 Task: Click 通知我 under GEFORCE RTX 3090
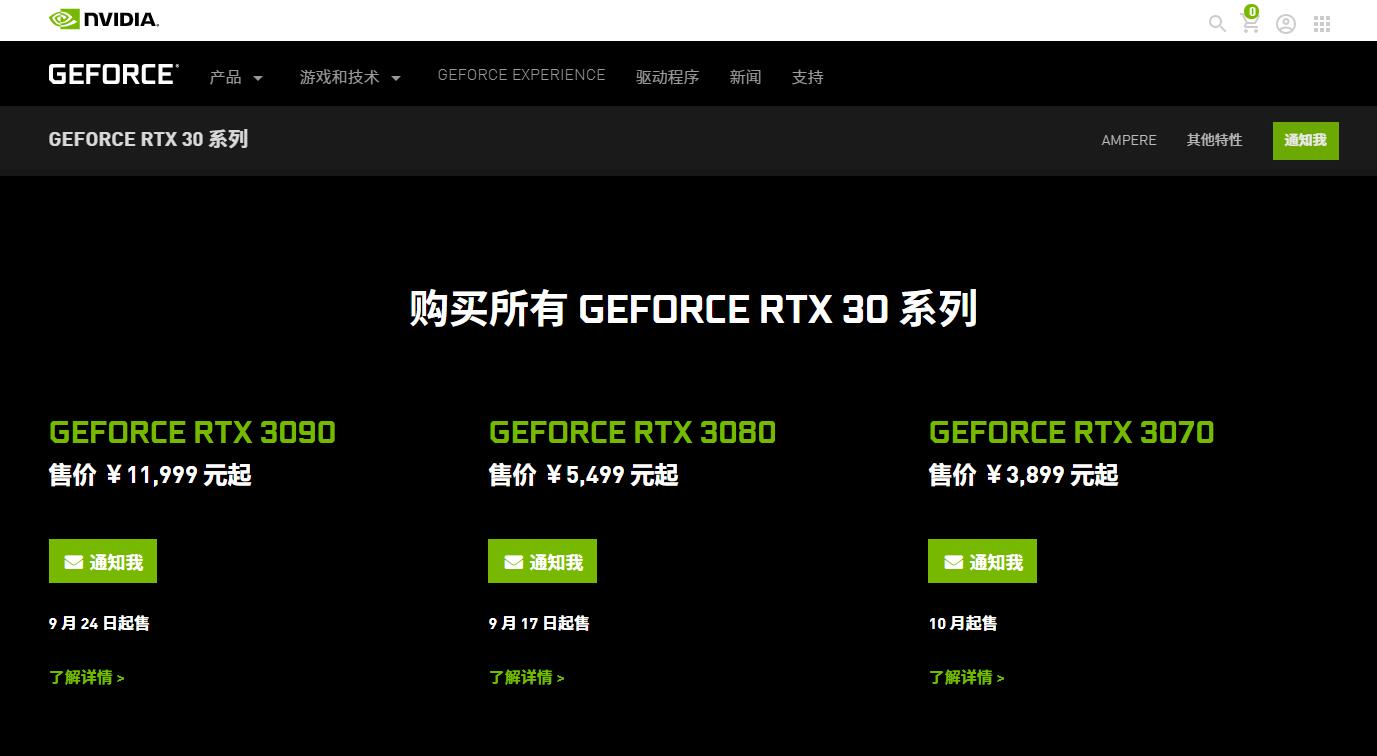(x=103, y=562)
